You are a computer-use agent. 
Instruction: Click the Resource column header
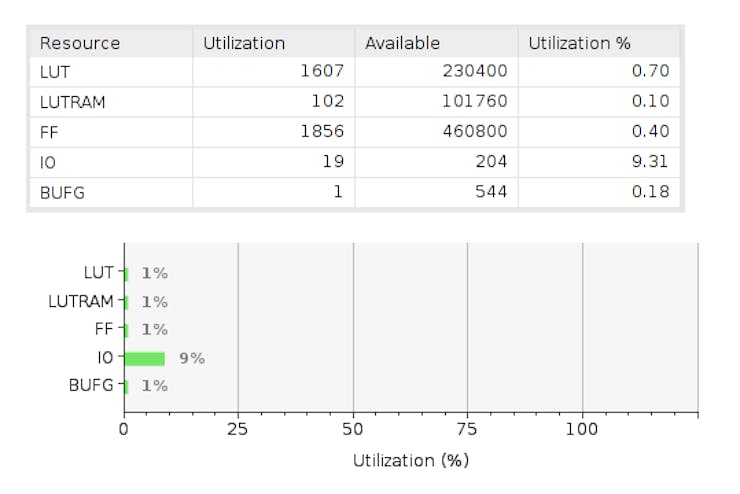click(80, 43)
